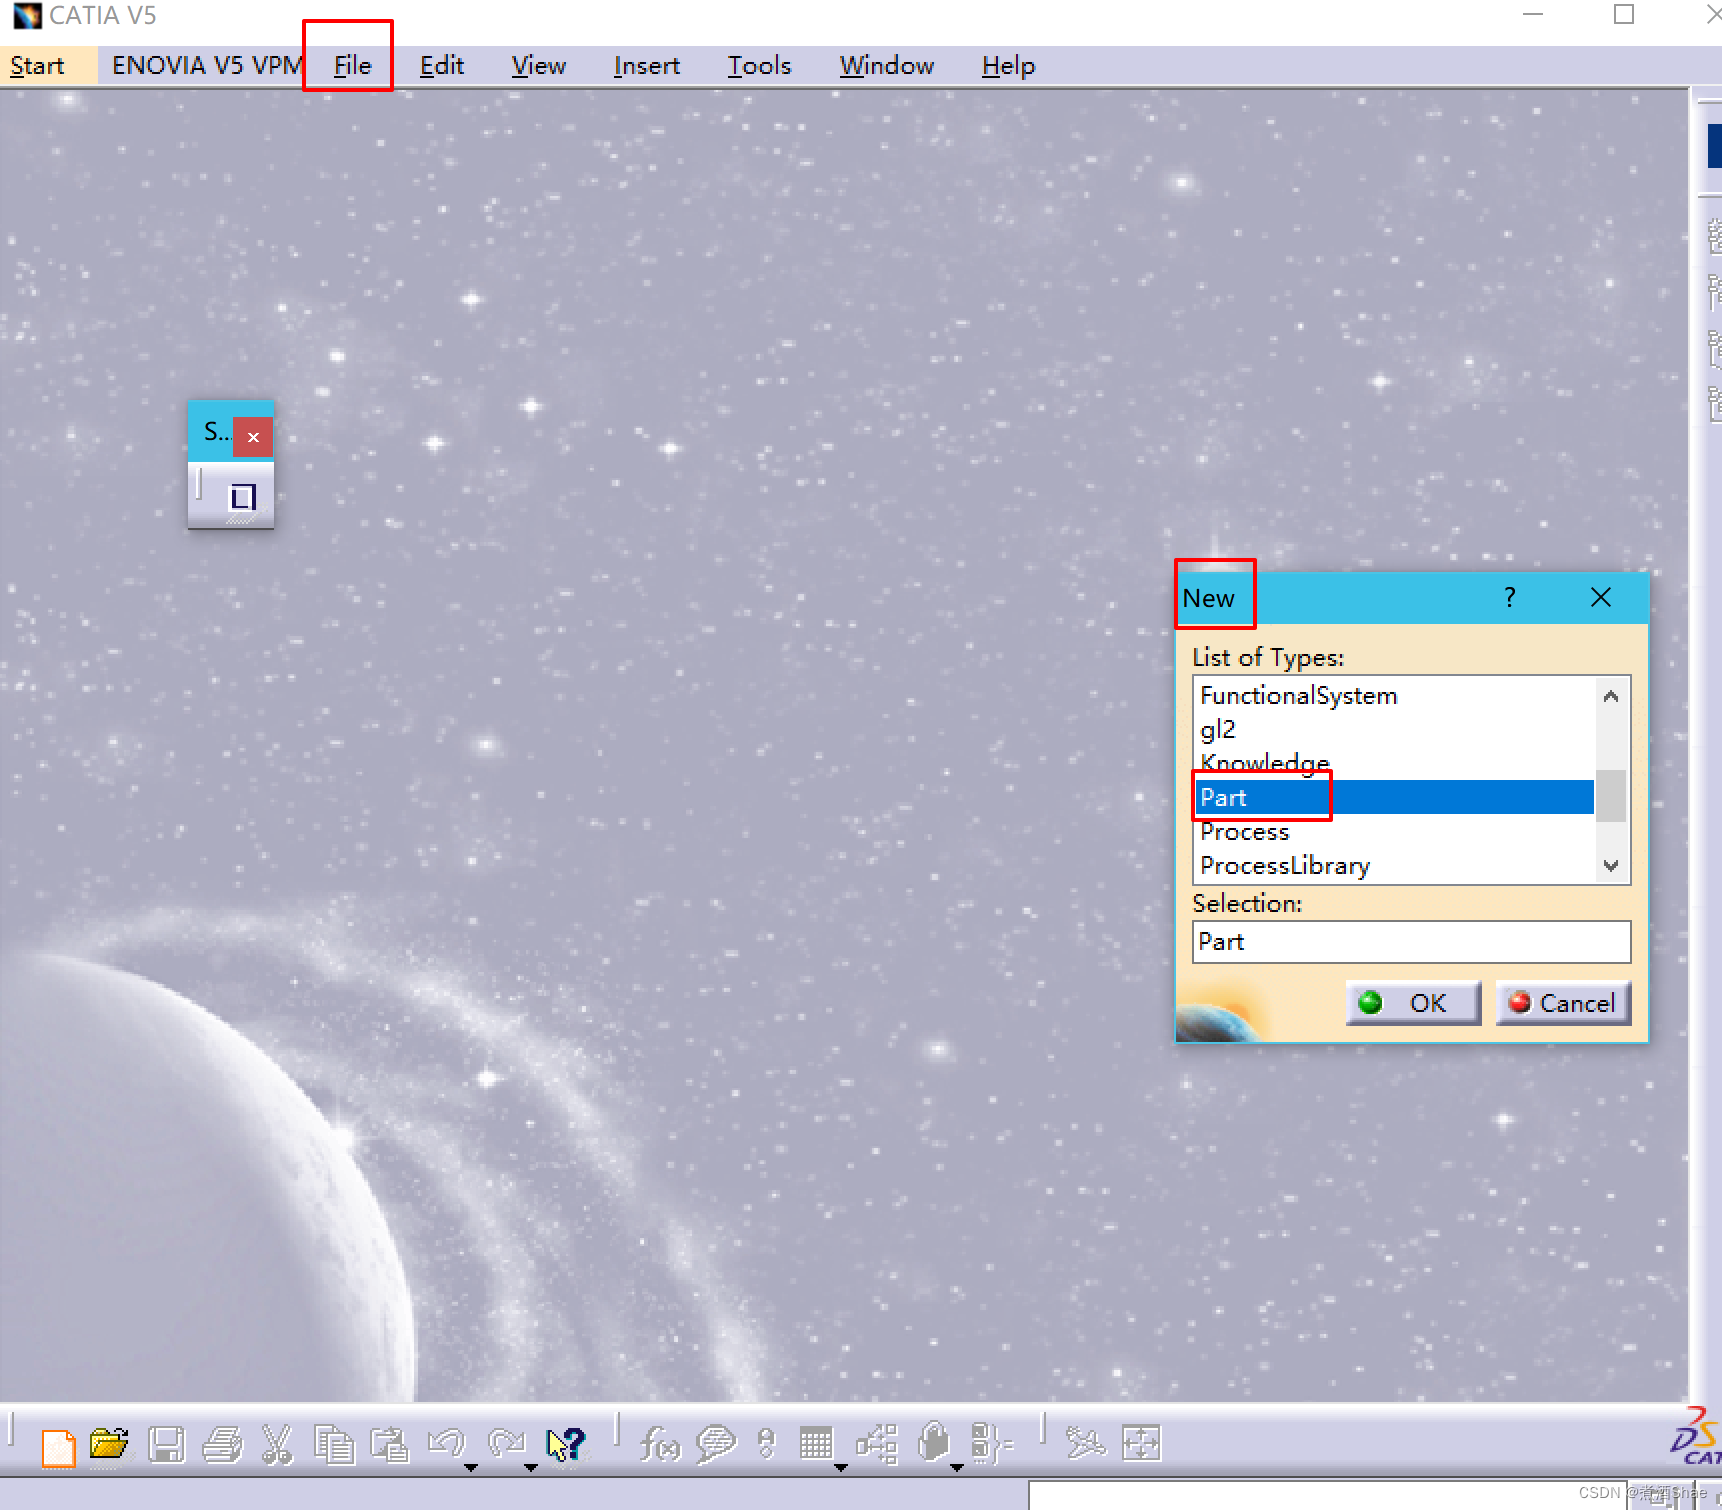Select gl2 in List of Types
Image resolution: width=1722 pixels, height=1510 pixels.
[1394, 729]
